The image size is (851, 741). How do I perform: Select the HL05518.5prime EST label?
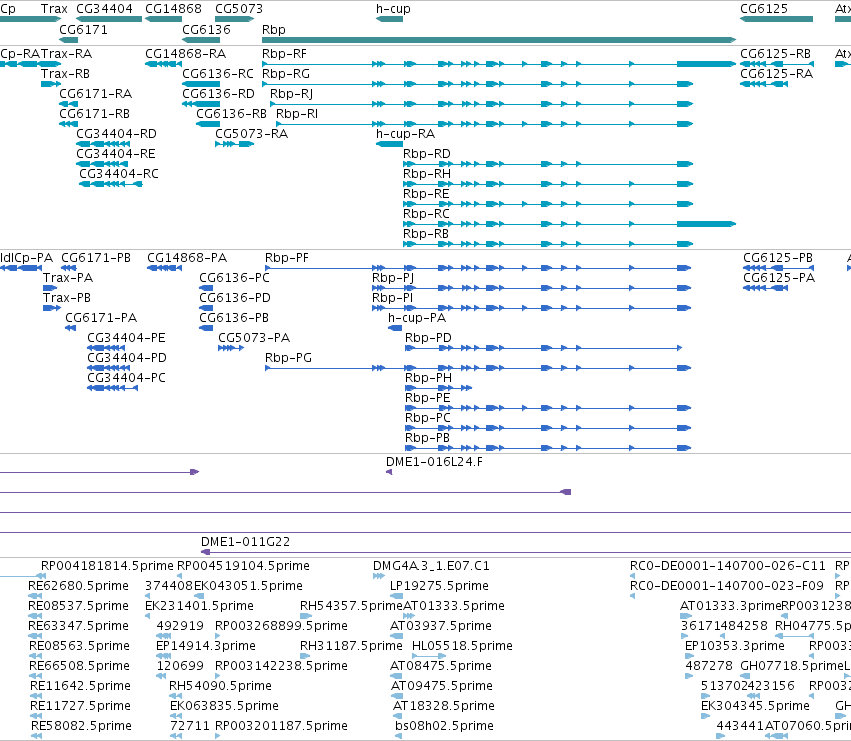pyautogui.click(x=462, y=646)
